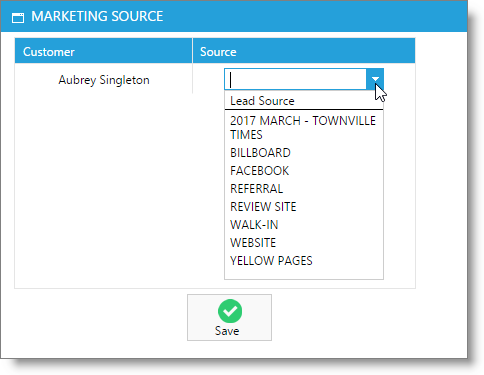This screenshot has height=375, width=484.
Task: Select YELLOW PAGES lead source
Action: point(303,261)
